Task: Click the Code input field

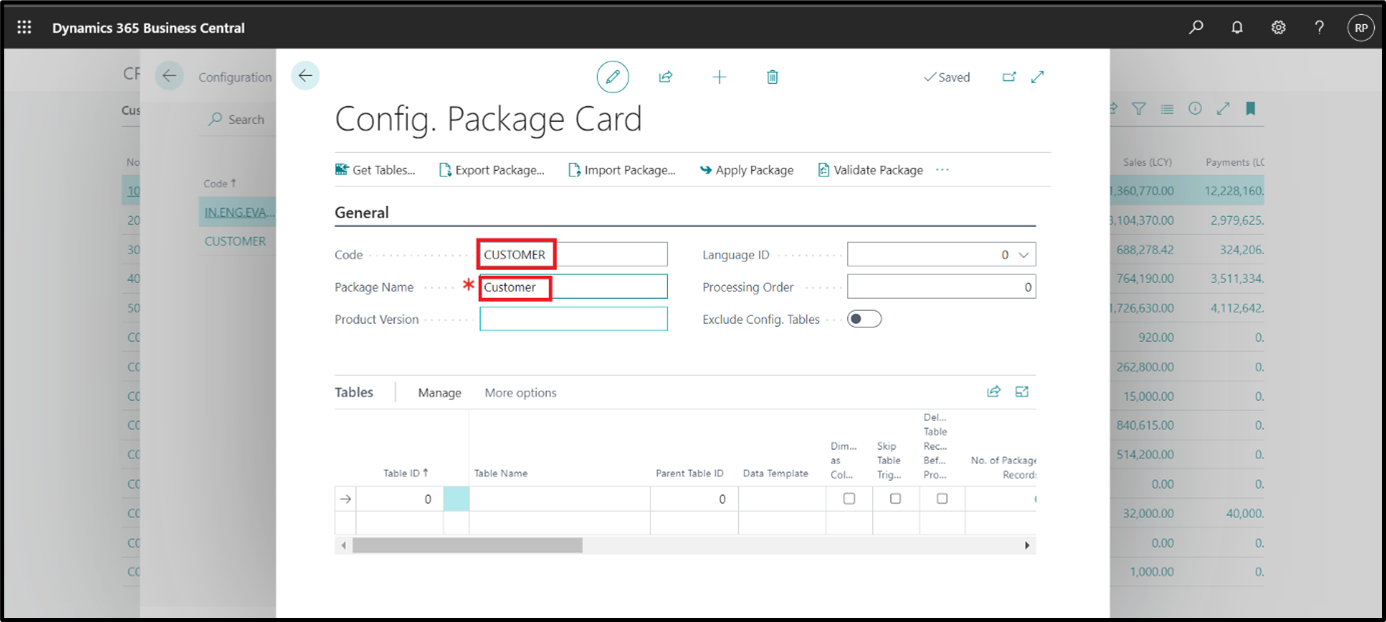Action: (x=573, y=254)
